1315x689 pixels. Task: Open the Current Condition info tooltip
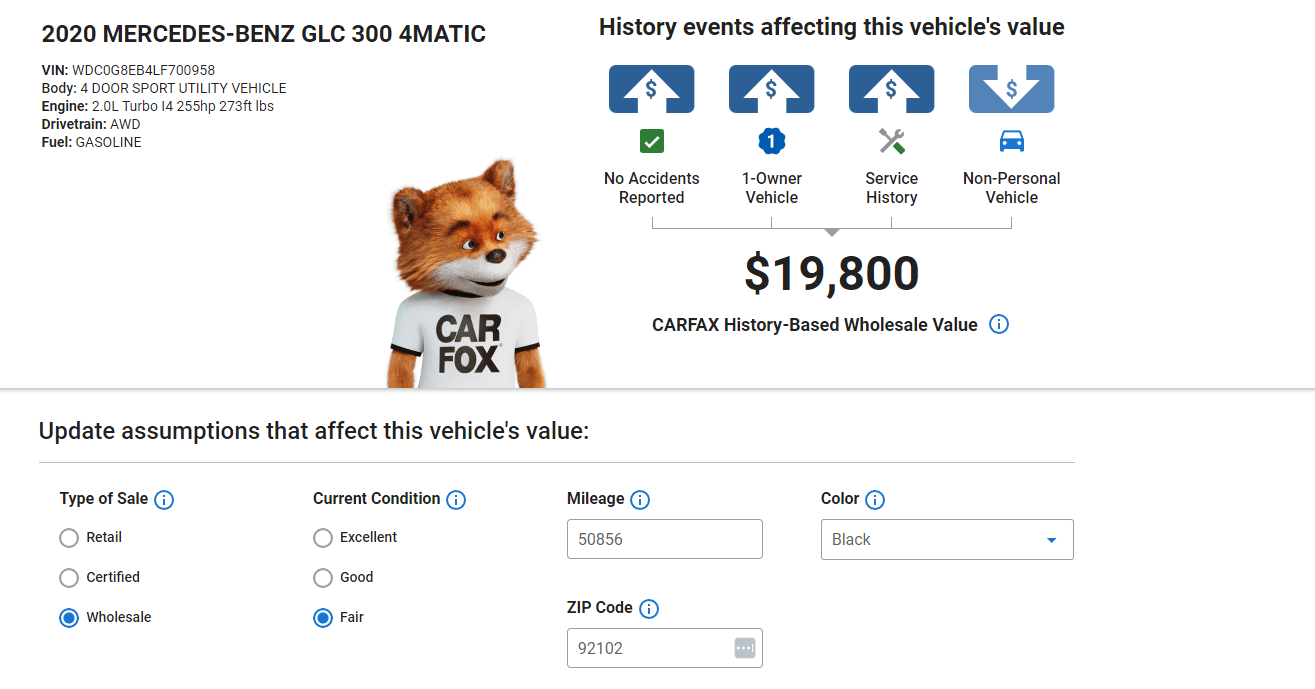coord(457,499)
